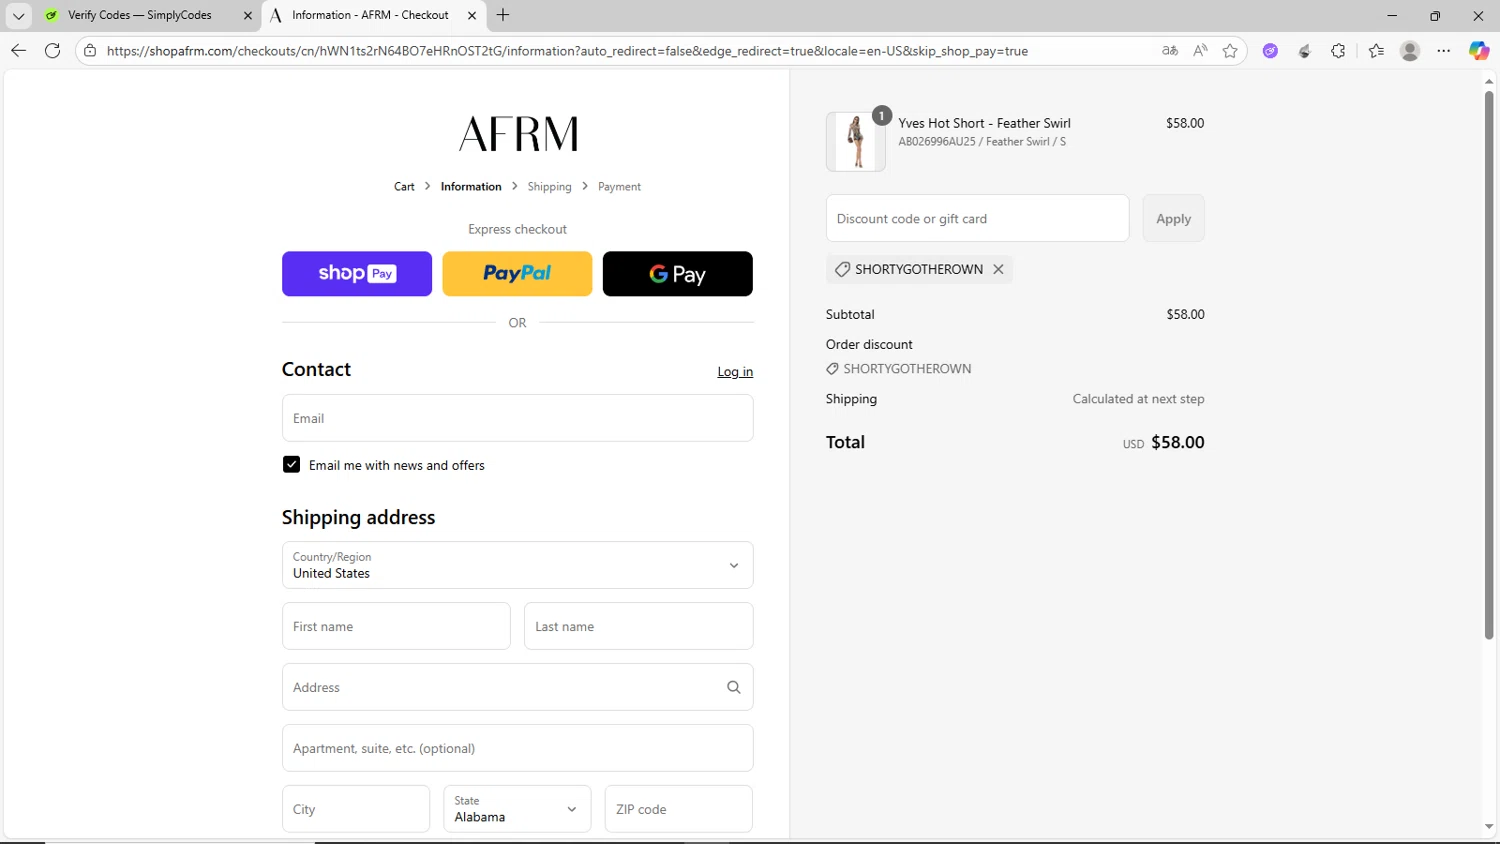Click the translate page icon
The width and height of the screenshot is (1500, 844).
[1170, 51]
